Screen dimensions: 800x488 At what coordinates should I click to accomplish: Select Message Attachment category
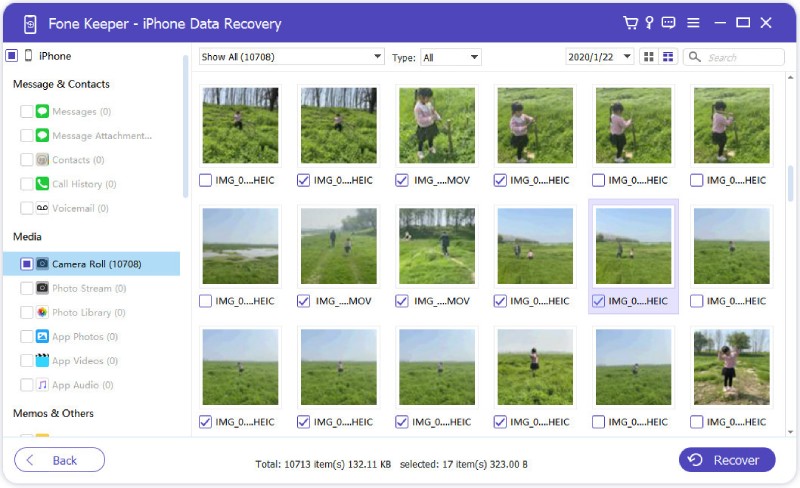102,135
